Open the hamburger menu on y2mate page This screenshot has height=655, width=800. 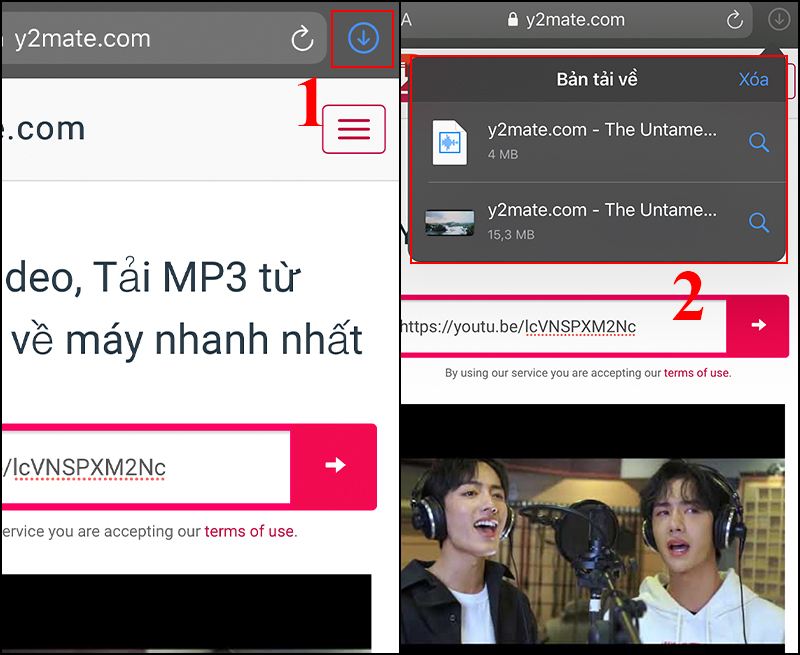point(354,129)
